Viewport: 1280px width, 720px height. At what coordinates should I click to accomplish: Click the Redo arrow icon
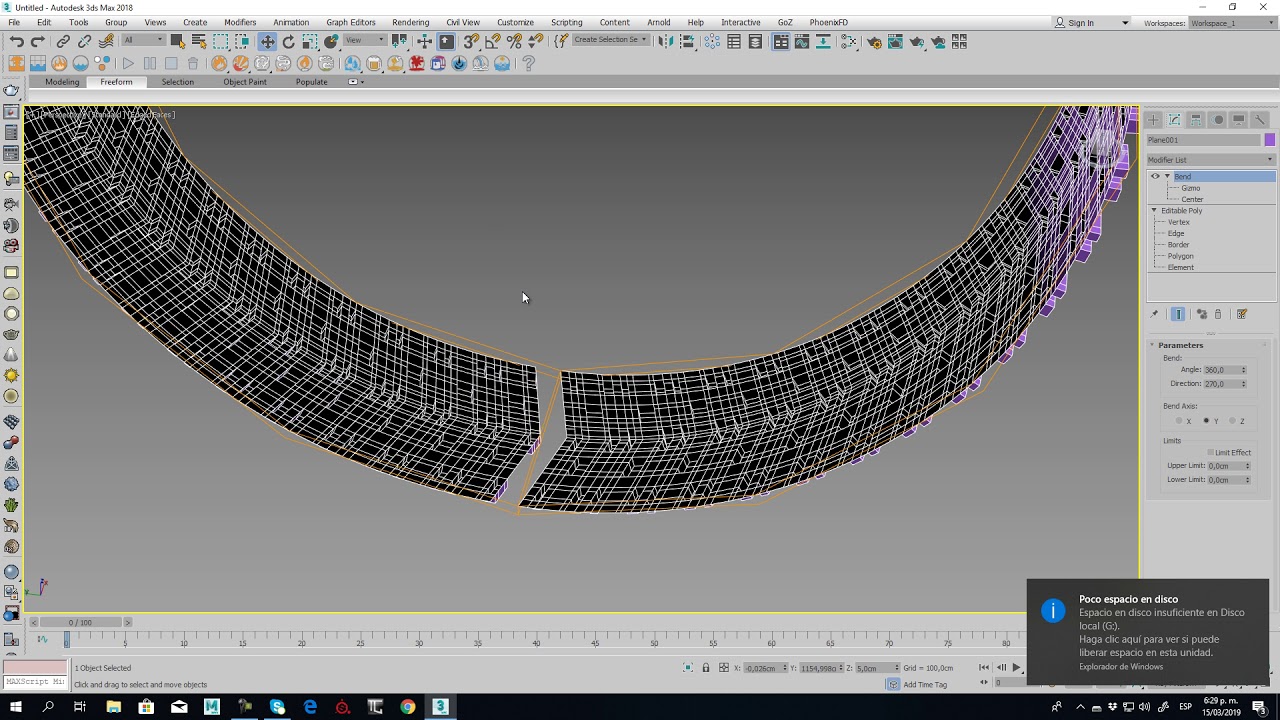click(38, 41)
